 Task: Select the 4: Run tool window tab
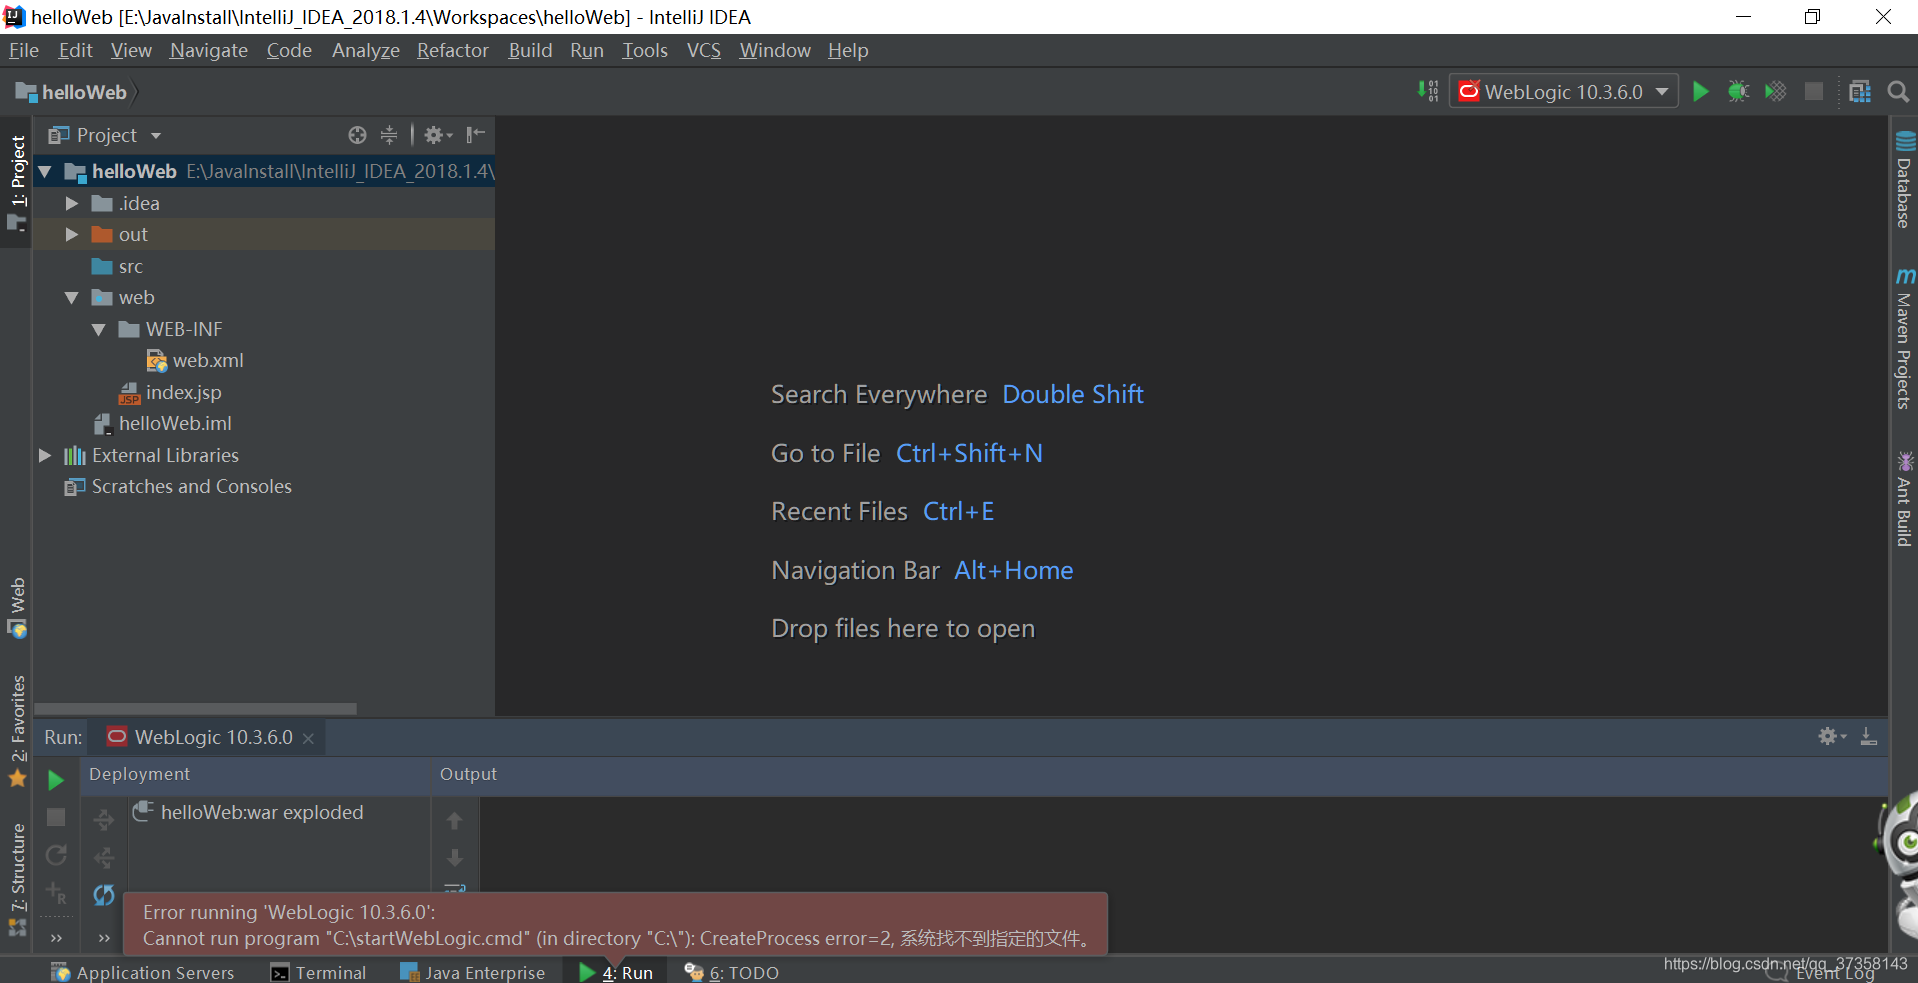click(616, 972)
